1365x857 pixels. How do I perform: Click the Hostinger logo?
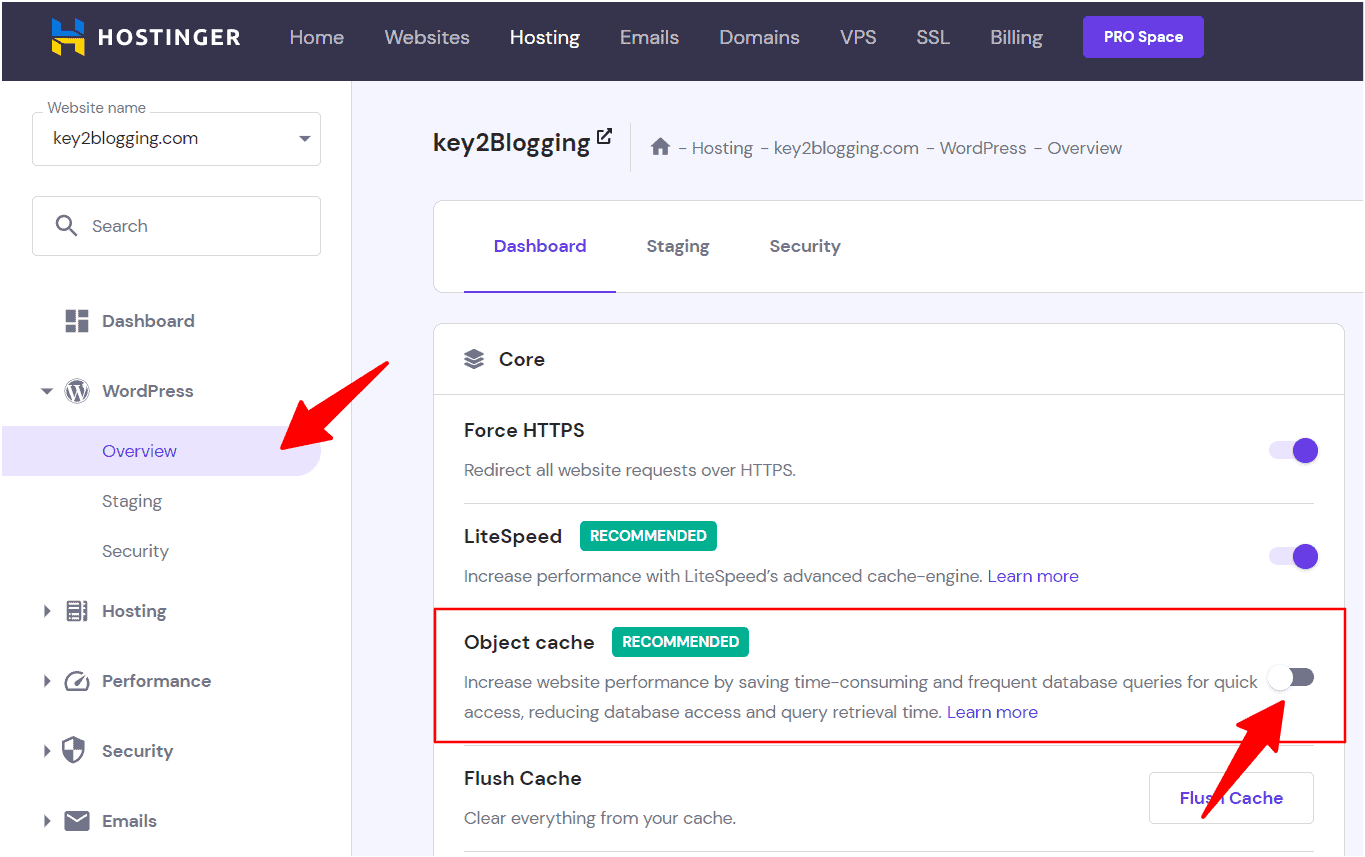pyautogui.click(x=146, y=37)
